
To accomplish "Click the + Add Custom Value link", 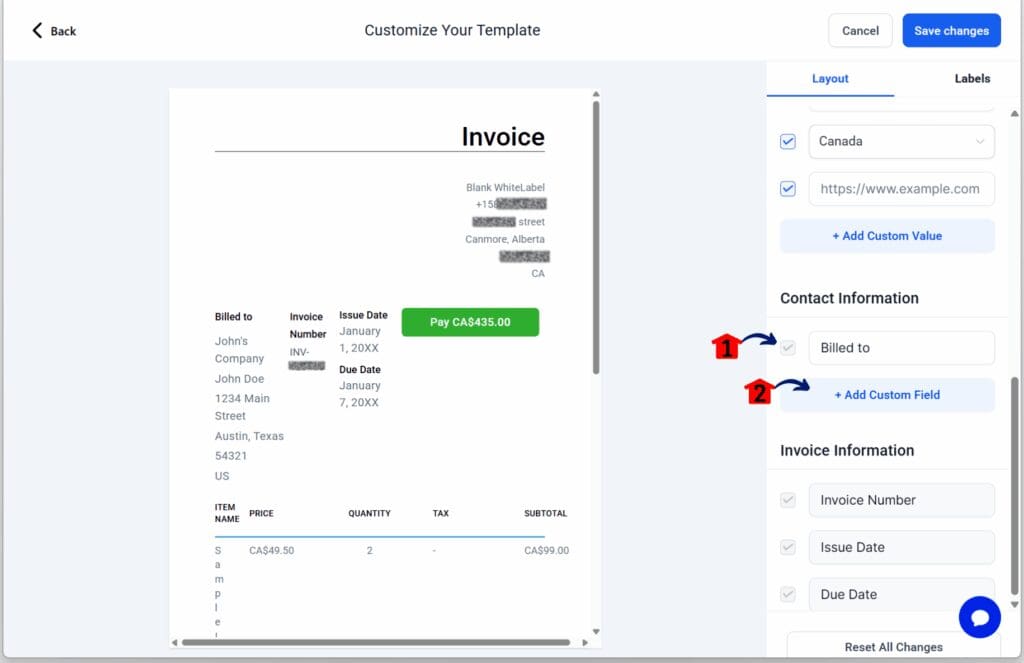I will (886, 236).
